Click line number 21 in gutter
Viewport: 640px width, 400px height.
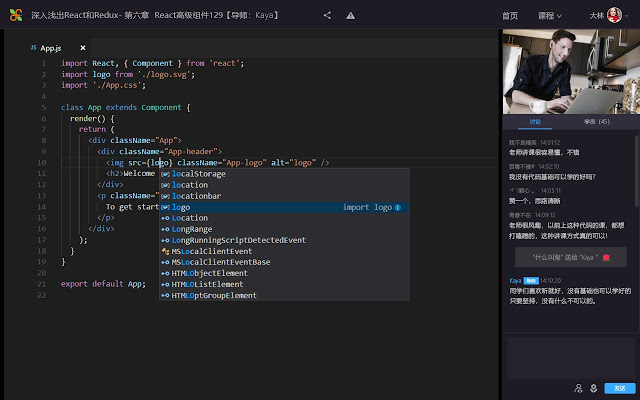point(42,284)
